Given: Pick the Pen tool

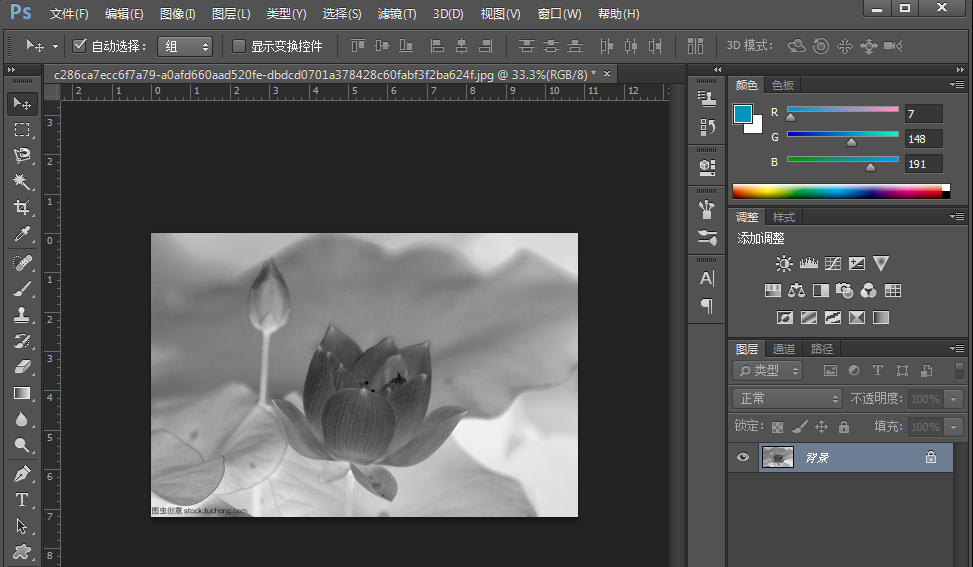Looking at the screenshot, I should 21,473.
